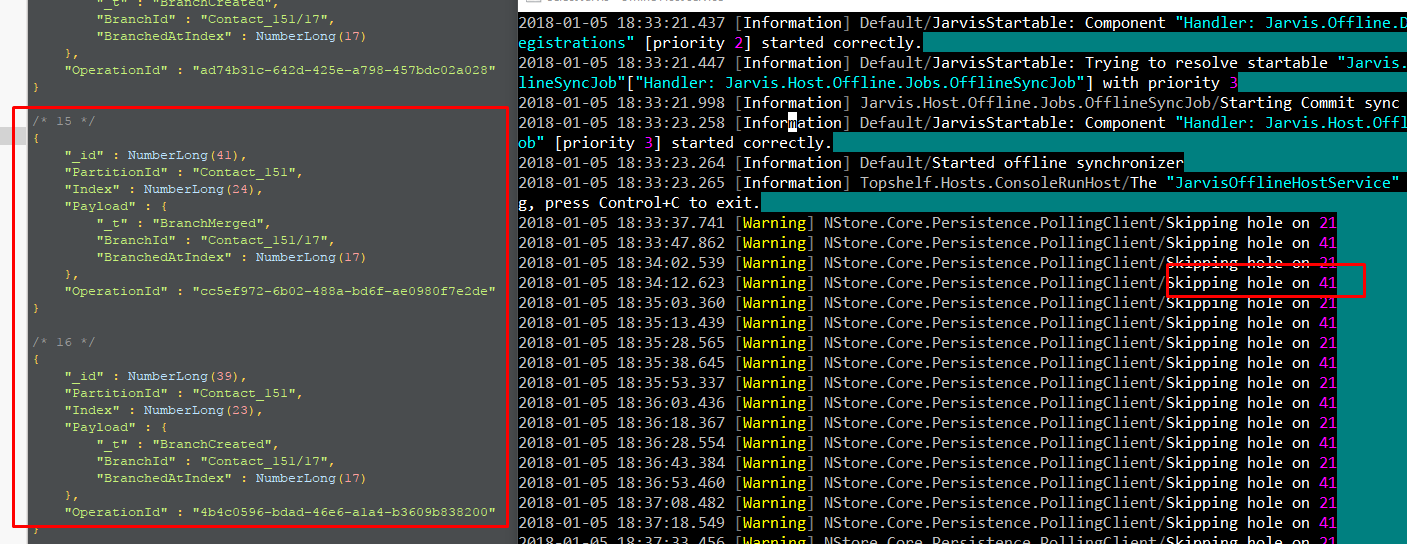Click the log timestamp 2018-01-05 18:35:38.645
Screen dimensions: 1407x544
point(624,362)
